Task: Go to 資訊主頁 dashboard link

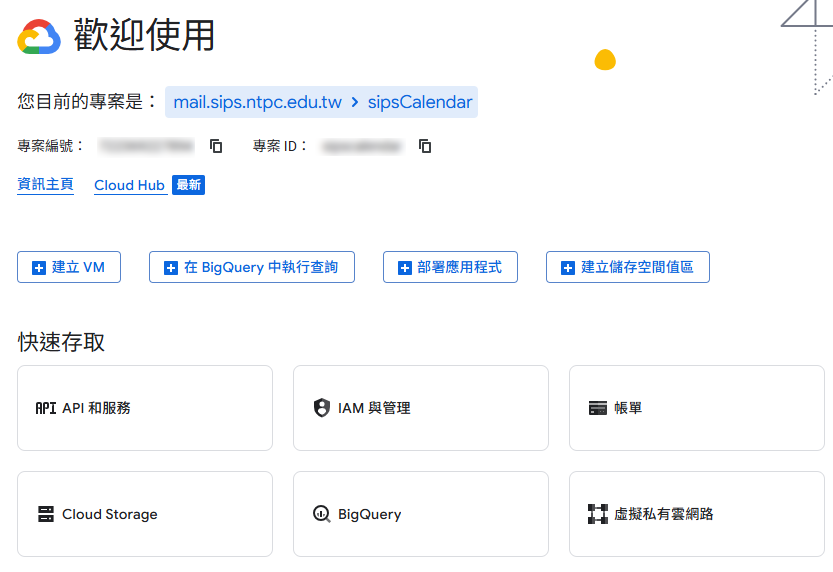Action: [45, 185]
